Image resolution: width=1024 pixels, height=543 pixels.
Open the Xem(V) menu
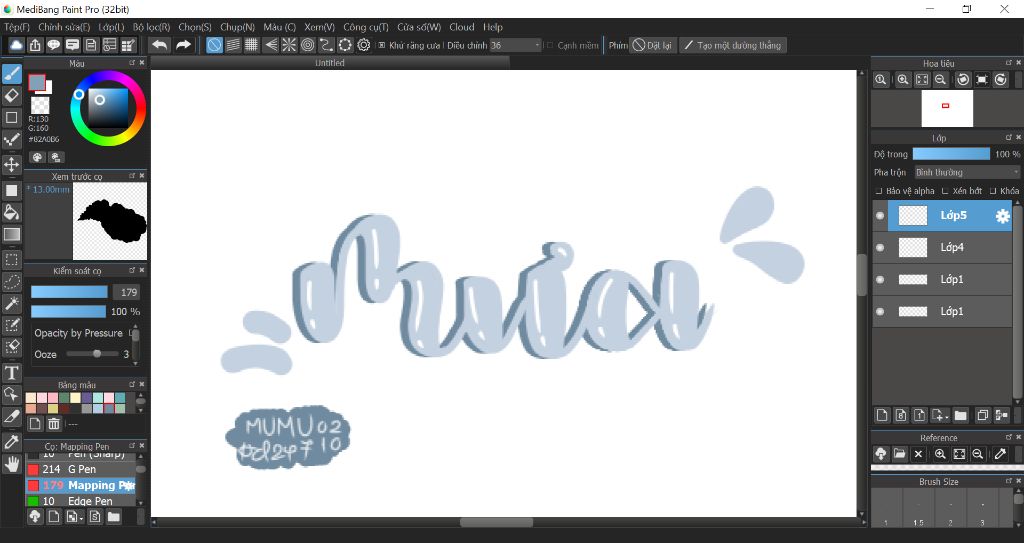click(319, 27)
